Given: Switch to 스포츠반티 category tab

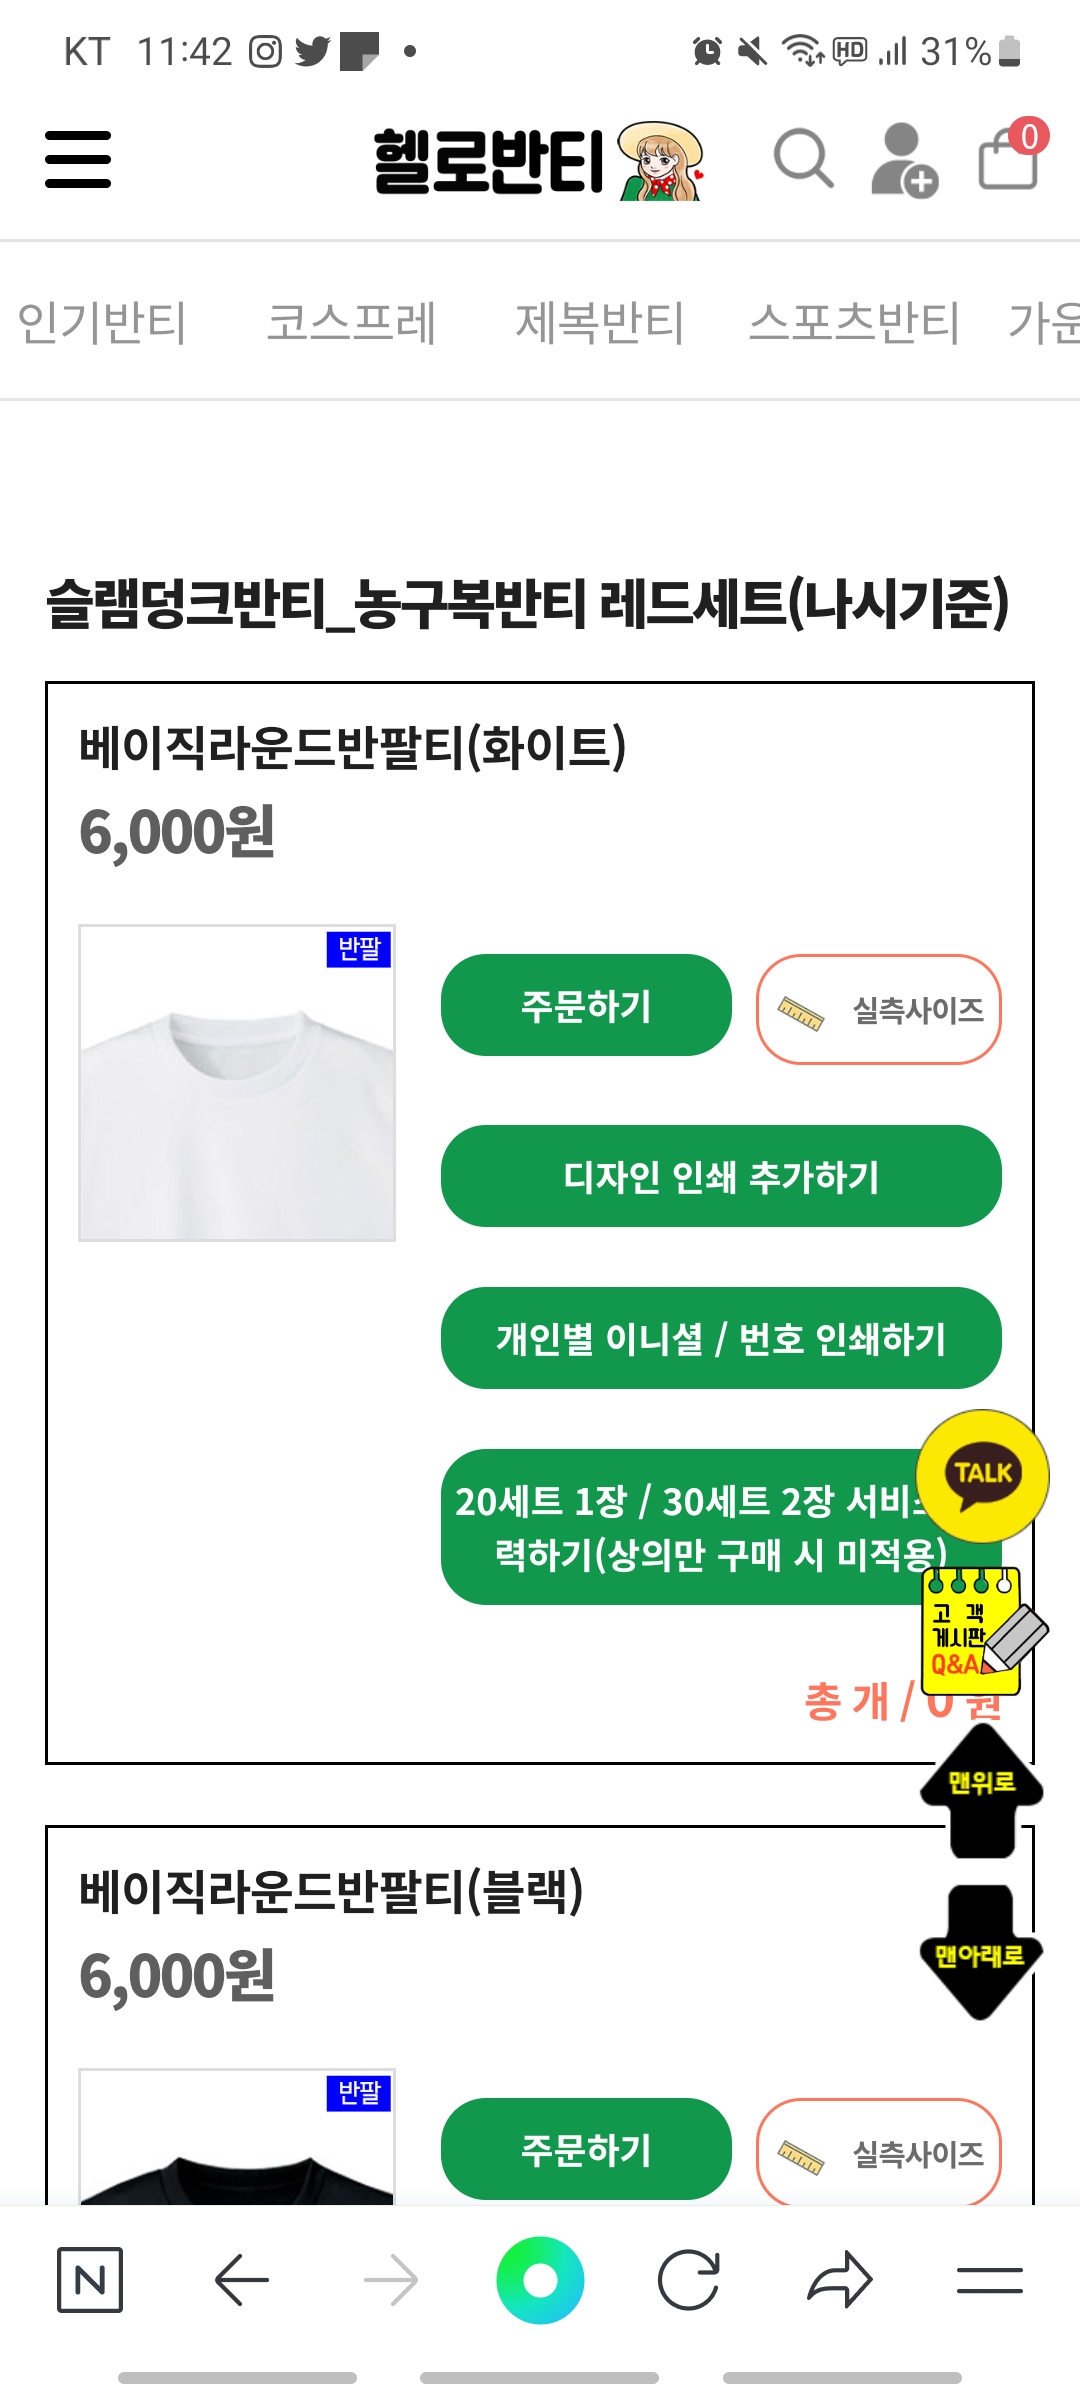Looking at the screenshot, I should (x=854, y=323).
